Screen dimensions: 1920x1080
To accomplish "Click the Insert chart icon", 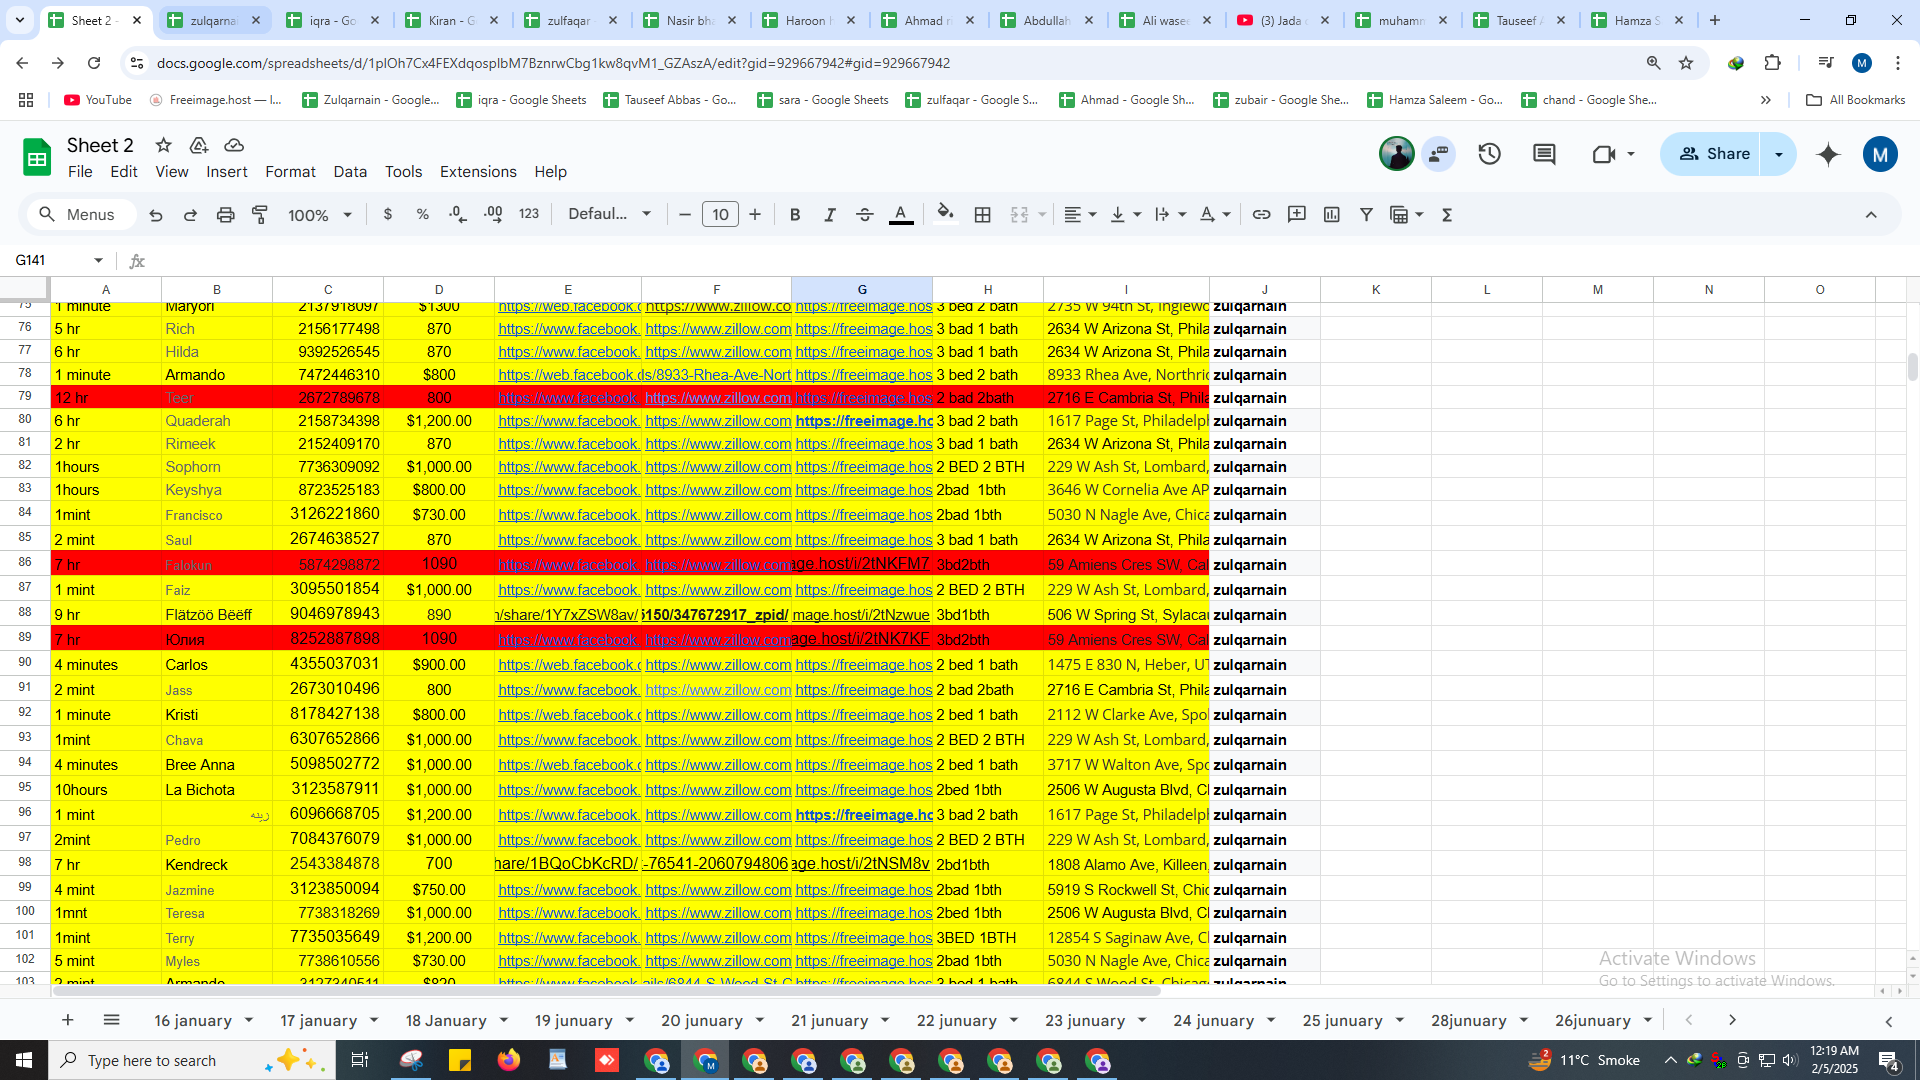I will pyautogui.click(x=1332, y=215).
